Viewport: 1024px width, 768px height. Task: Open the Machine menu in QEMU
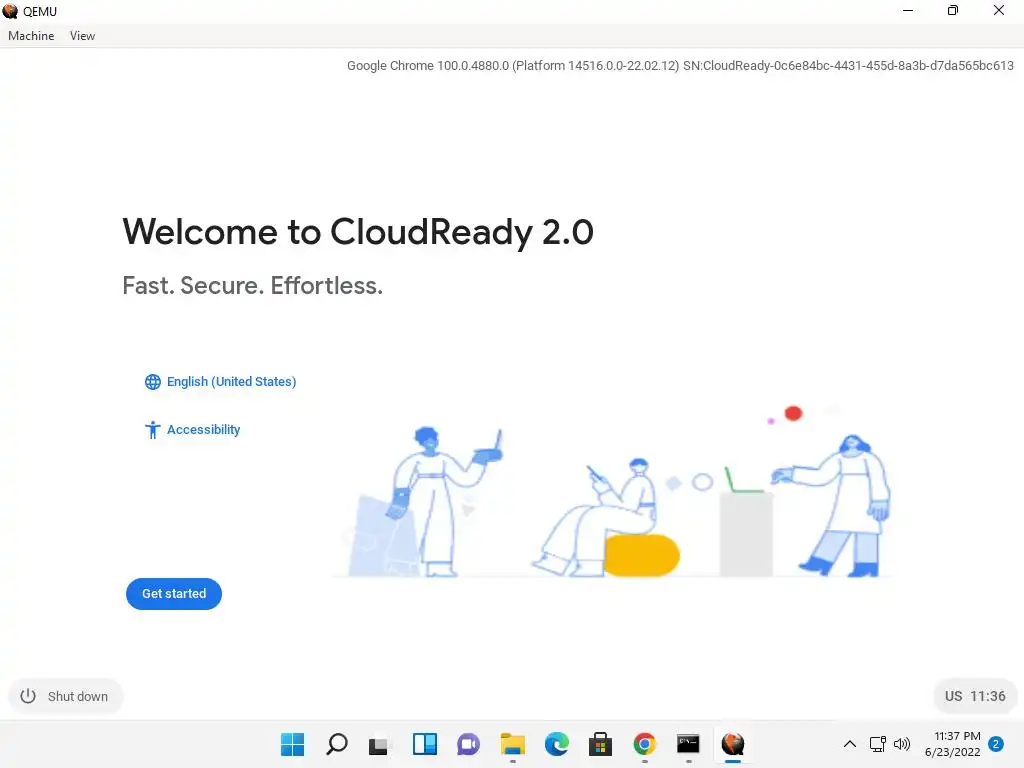[x=31, y=36]
